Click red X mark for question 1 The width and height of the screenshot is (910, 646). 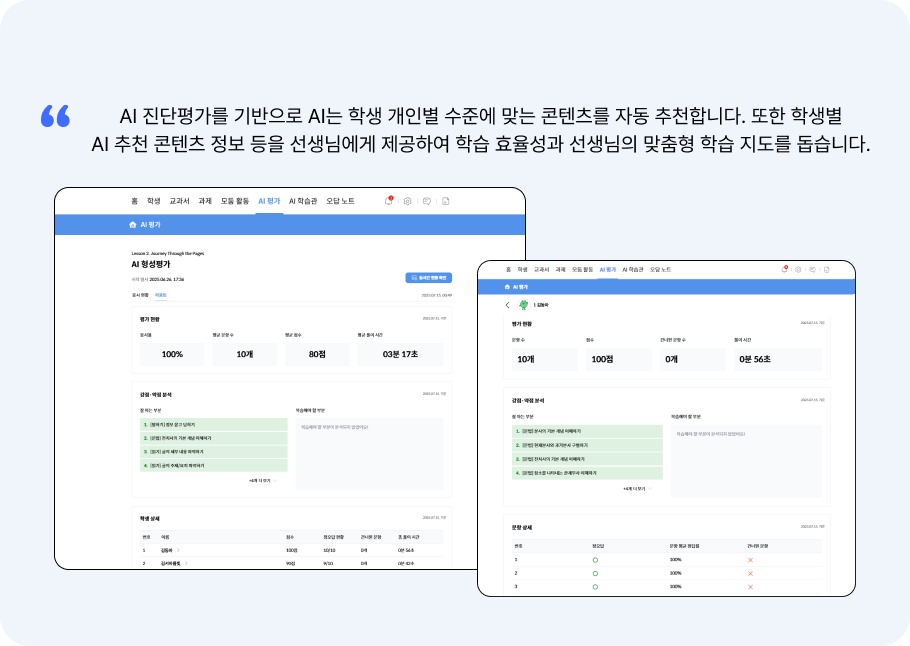pyautogui.click(x=750, y=560)
